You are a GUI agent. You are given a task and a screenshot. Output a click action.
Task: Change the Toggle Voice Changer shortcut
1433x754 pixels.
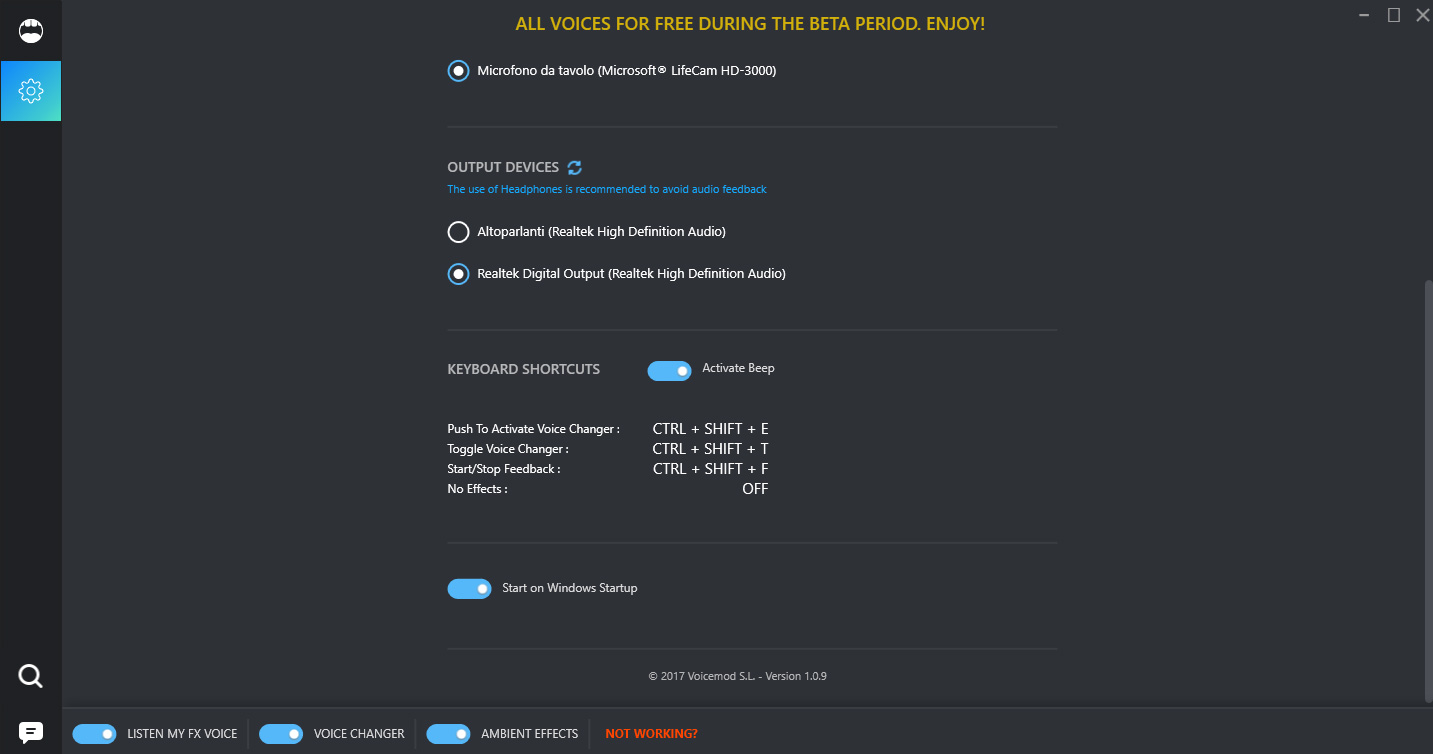(710, 449)
